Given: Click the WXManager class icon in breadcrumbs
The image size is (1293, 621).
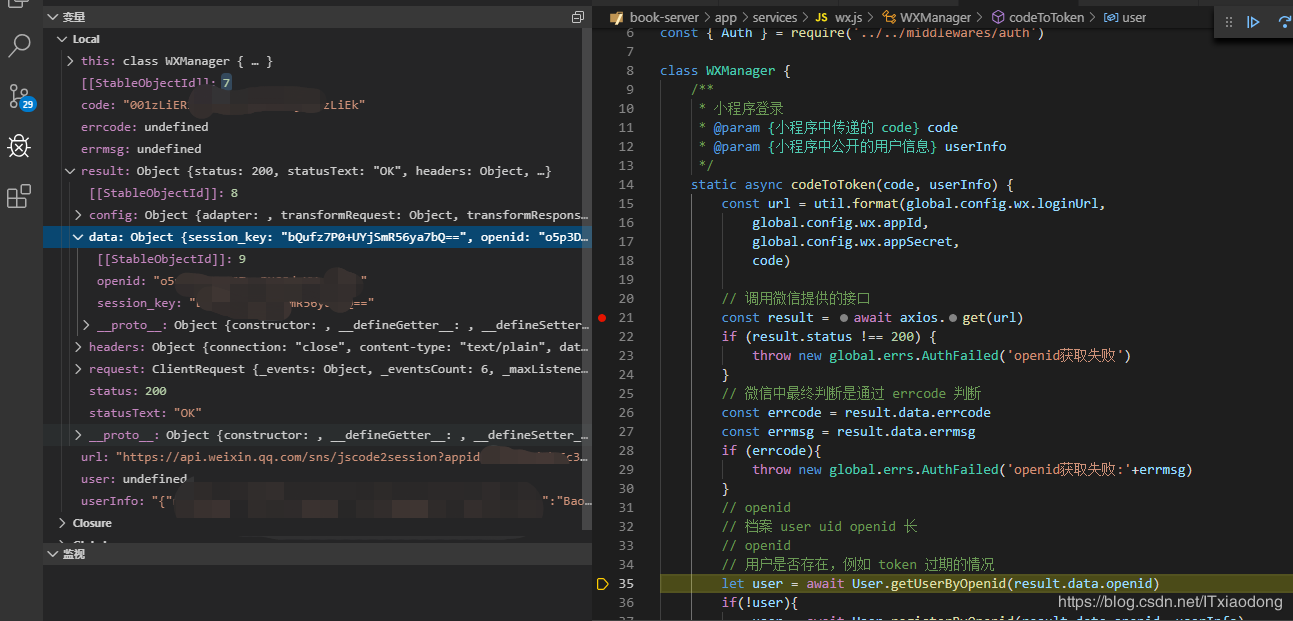Looking at the screenshot, I should 887,17.
